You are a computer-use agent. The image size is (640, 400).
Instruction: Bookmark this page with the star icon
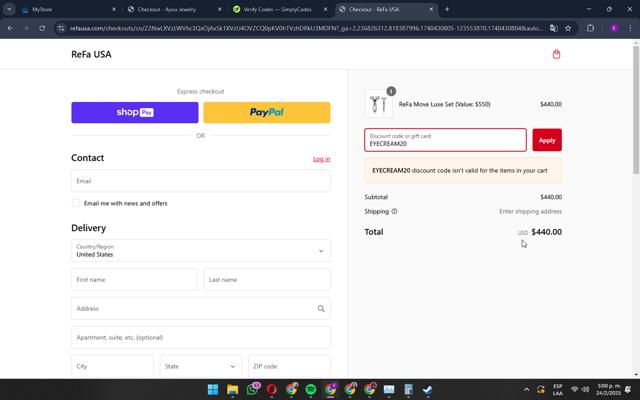coord(568,28)
